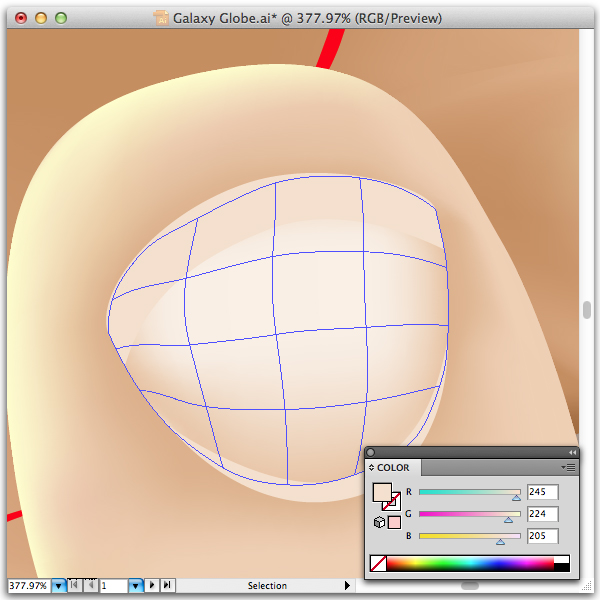Close the Color panel with round button
Viewport: 600px width, 600px height.
point(370,453)
